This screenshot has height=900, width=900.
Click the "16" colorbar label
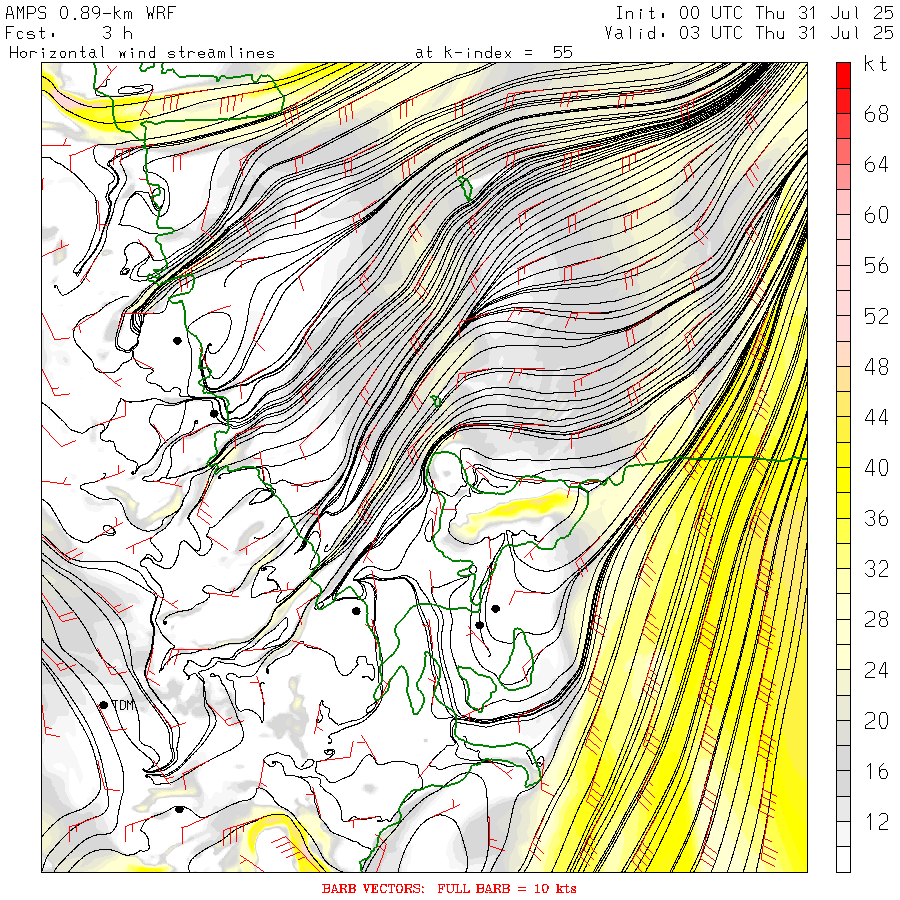tap(876, 771)
